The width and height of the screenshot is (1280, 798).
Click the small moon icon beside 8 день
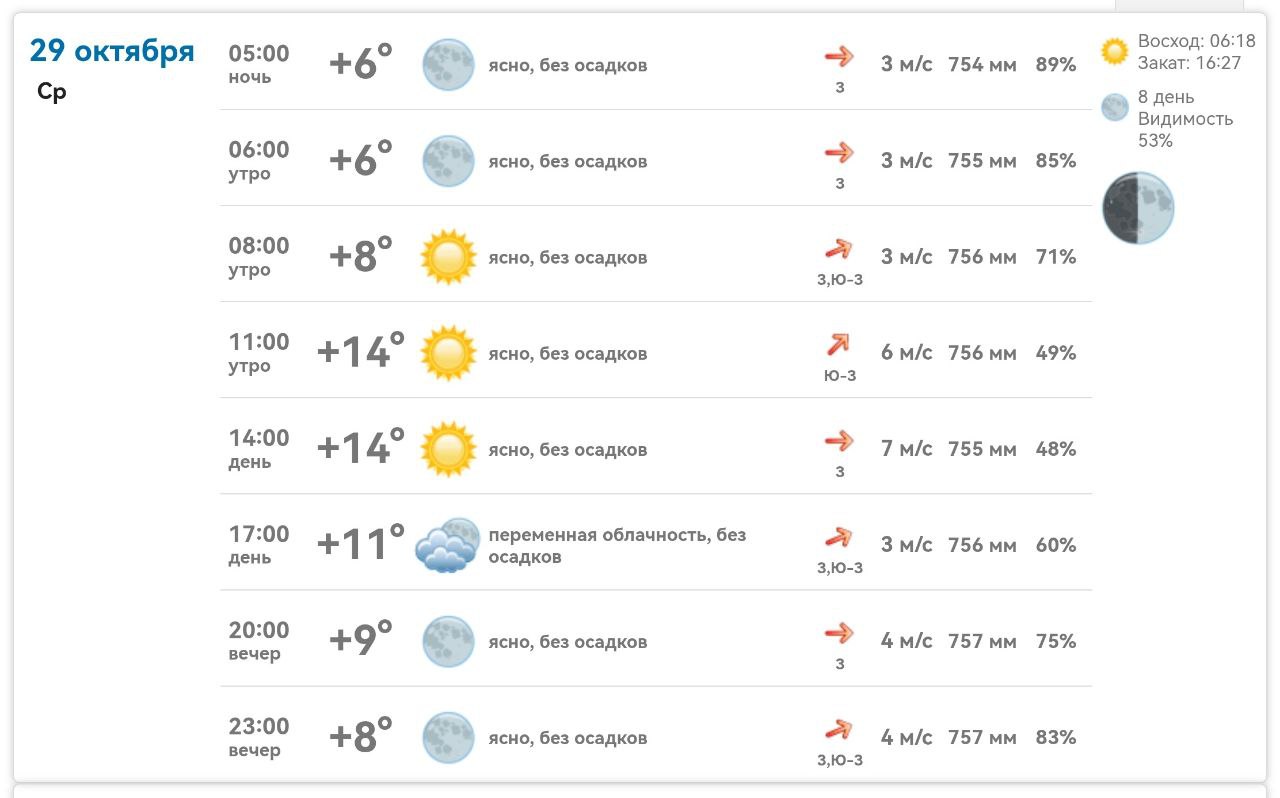point(1115,107)
